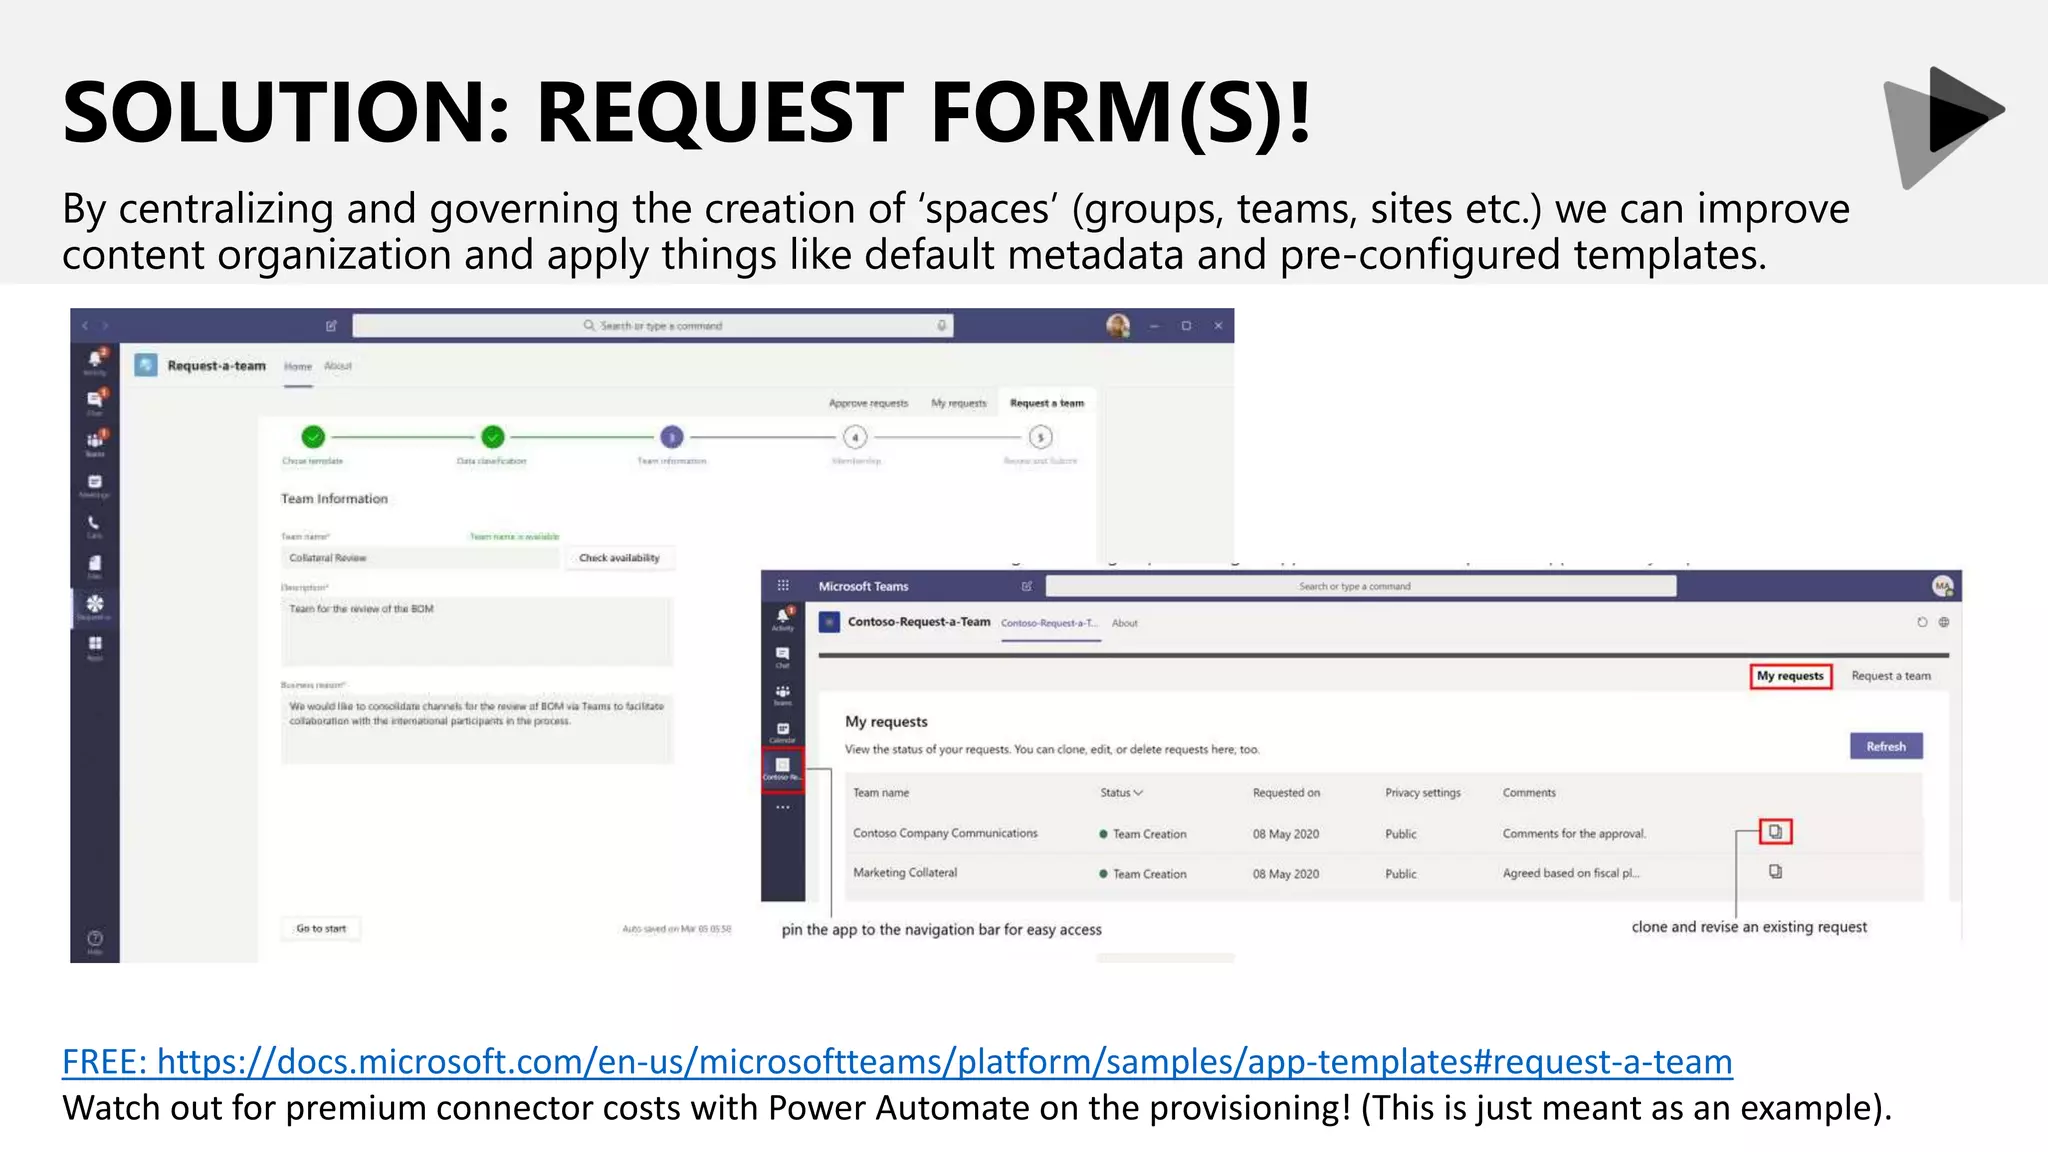Viewport: 2048px width, 1152px height.
Task: Select the Request a team tab in the left window
Action: point(1046,403)
